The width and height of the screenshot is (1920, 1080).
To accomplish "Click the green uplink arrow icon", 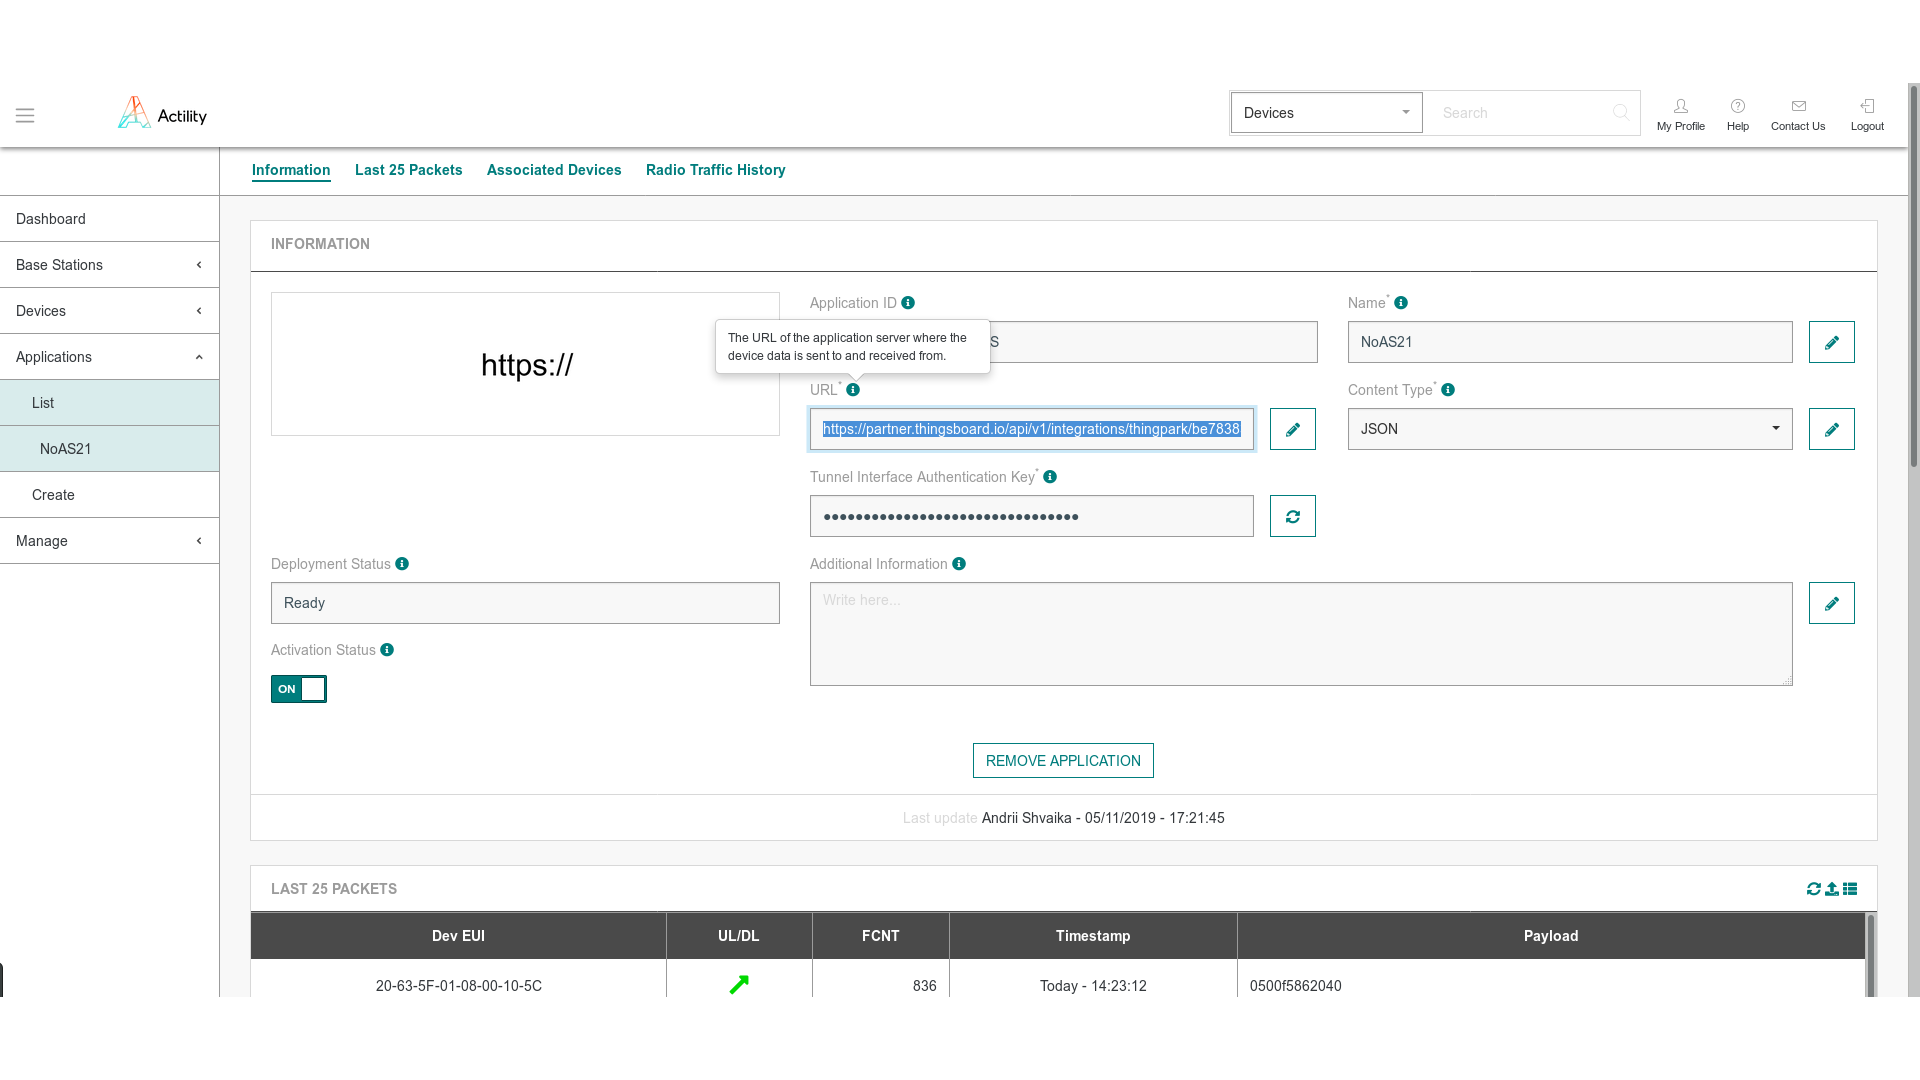I will click(739, 985).
